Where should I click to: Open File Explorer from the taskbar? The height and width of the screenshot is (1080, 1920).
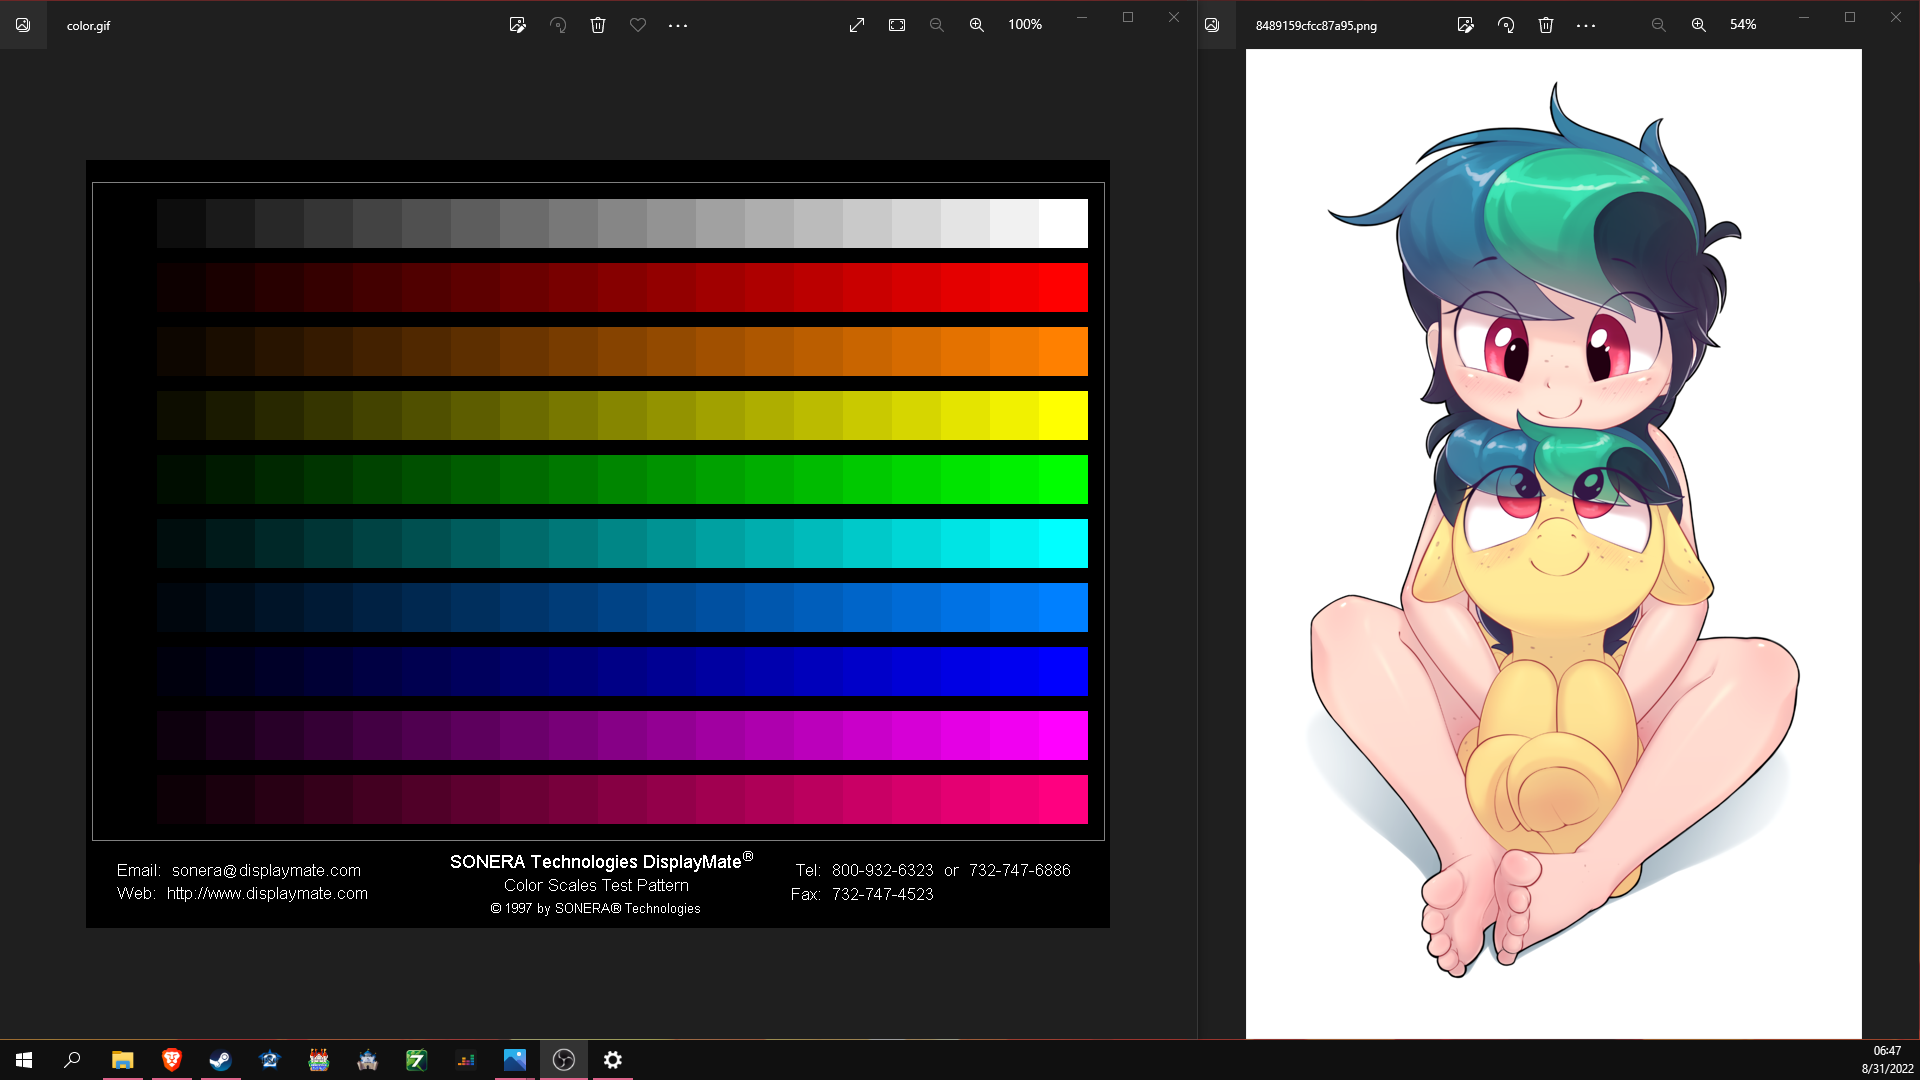pos(122,1060)
